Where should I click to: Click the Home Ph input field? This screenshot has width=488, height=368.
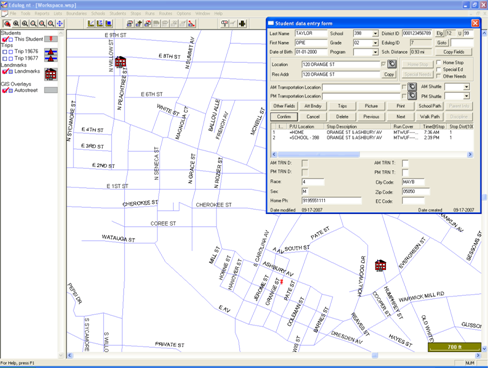pos(332,201)
